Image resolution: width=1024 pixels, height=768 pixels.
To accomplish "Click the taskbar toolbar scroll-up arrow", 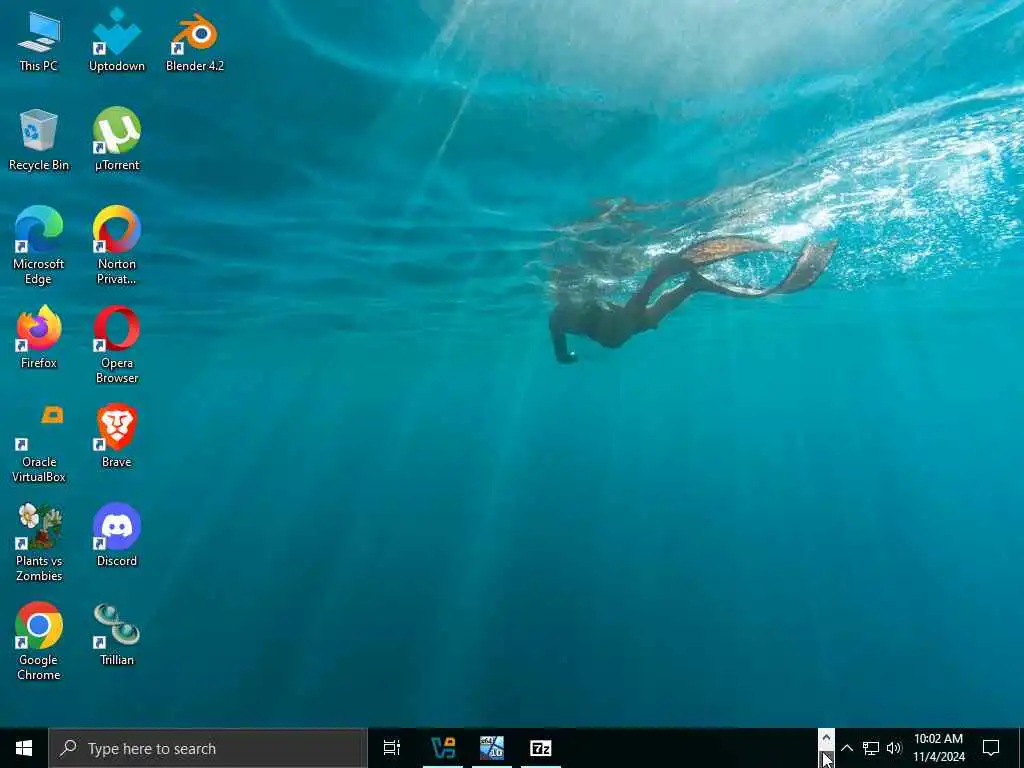I will pos(826,738).
